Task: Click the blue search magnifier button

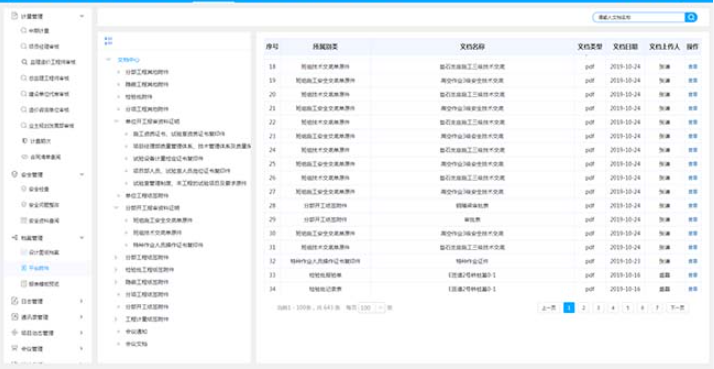Action: (x=691, y=17)
